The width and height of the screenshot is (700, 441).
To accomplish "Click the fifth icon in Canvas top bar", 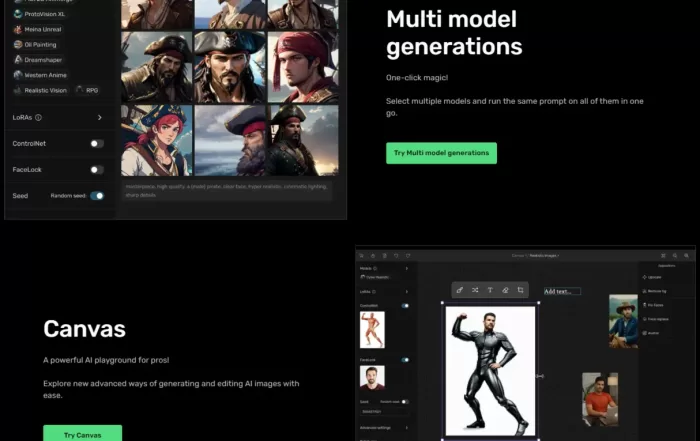I will point(408,256).
